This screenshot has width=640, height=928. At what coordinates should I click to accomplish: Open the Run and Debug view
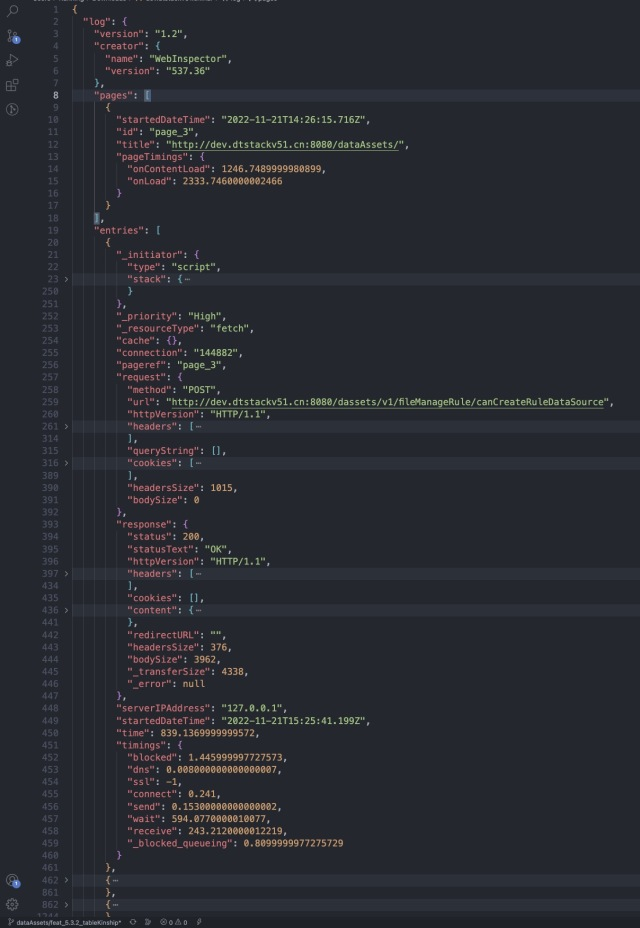(x=12, y=60)
